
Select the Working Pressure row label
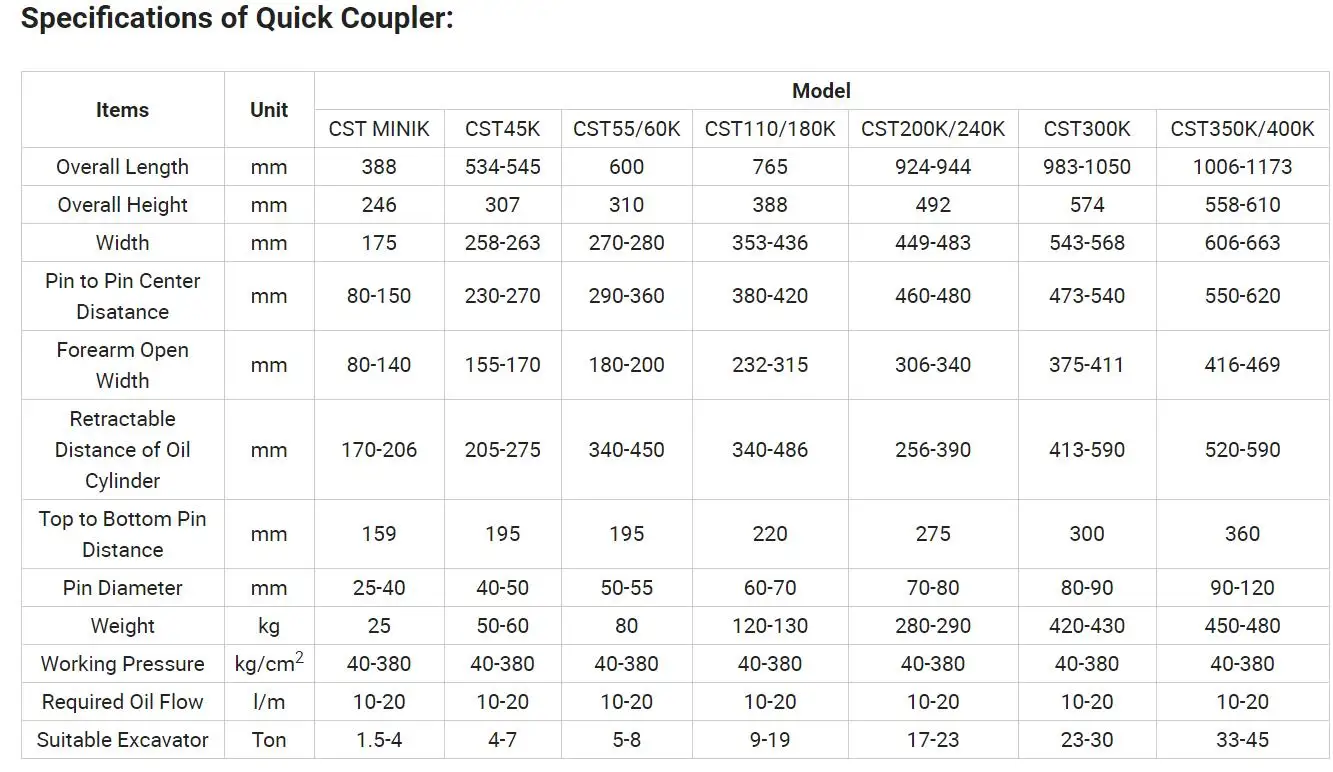122,664
